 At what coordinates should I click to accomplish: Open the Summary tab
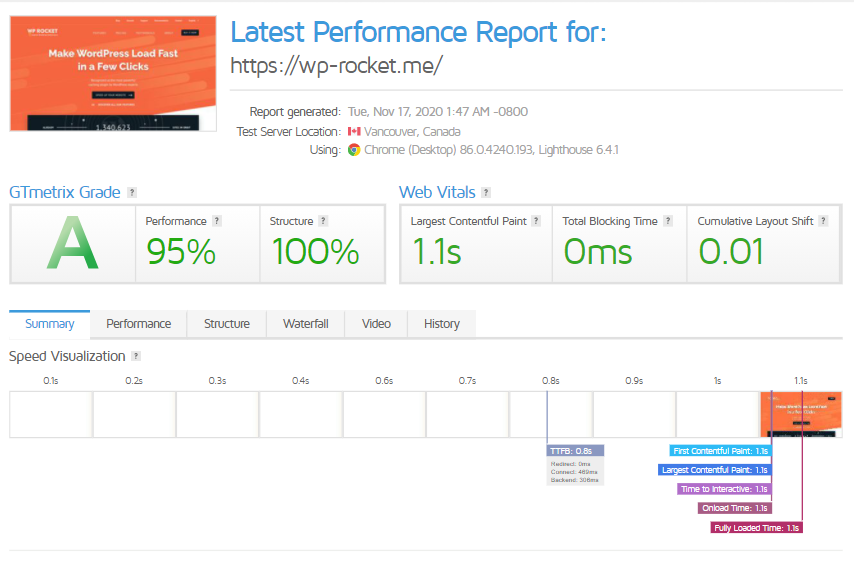coord(50,324)
